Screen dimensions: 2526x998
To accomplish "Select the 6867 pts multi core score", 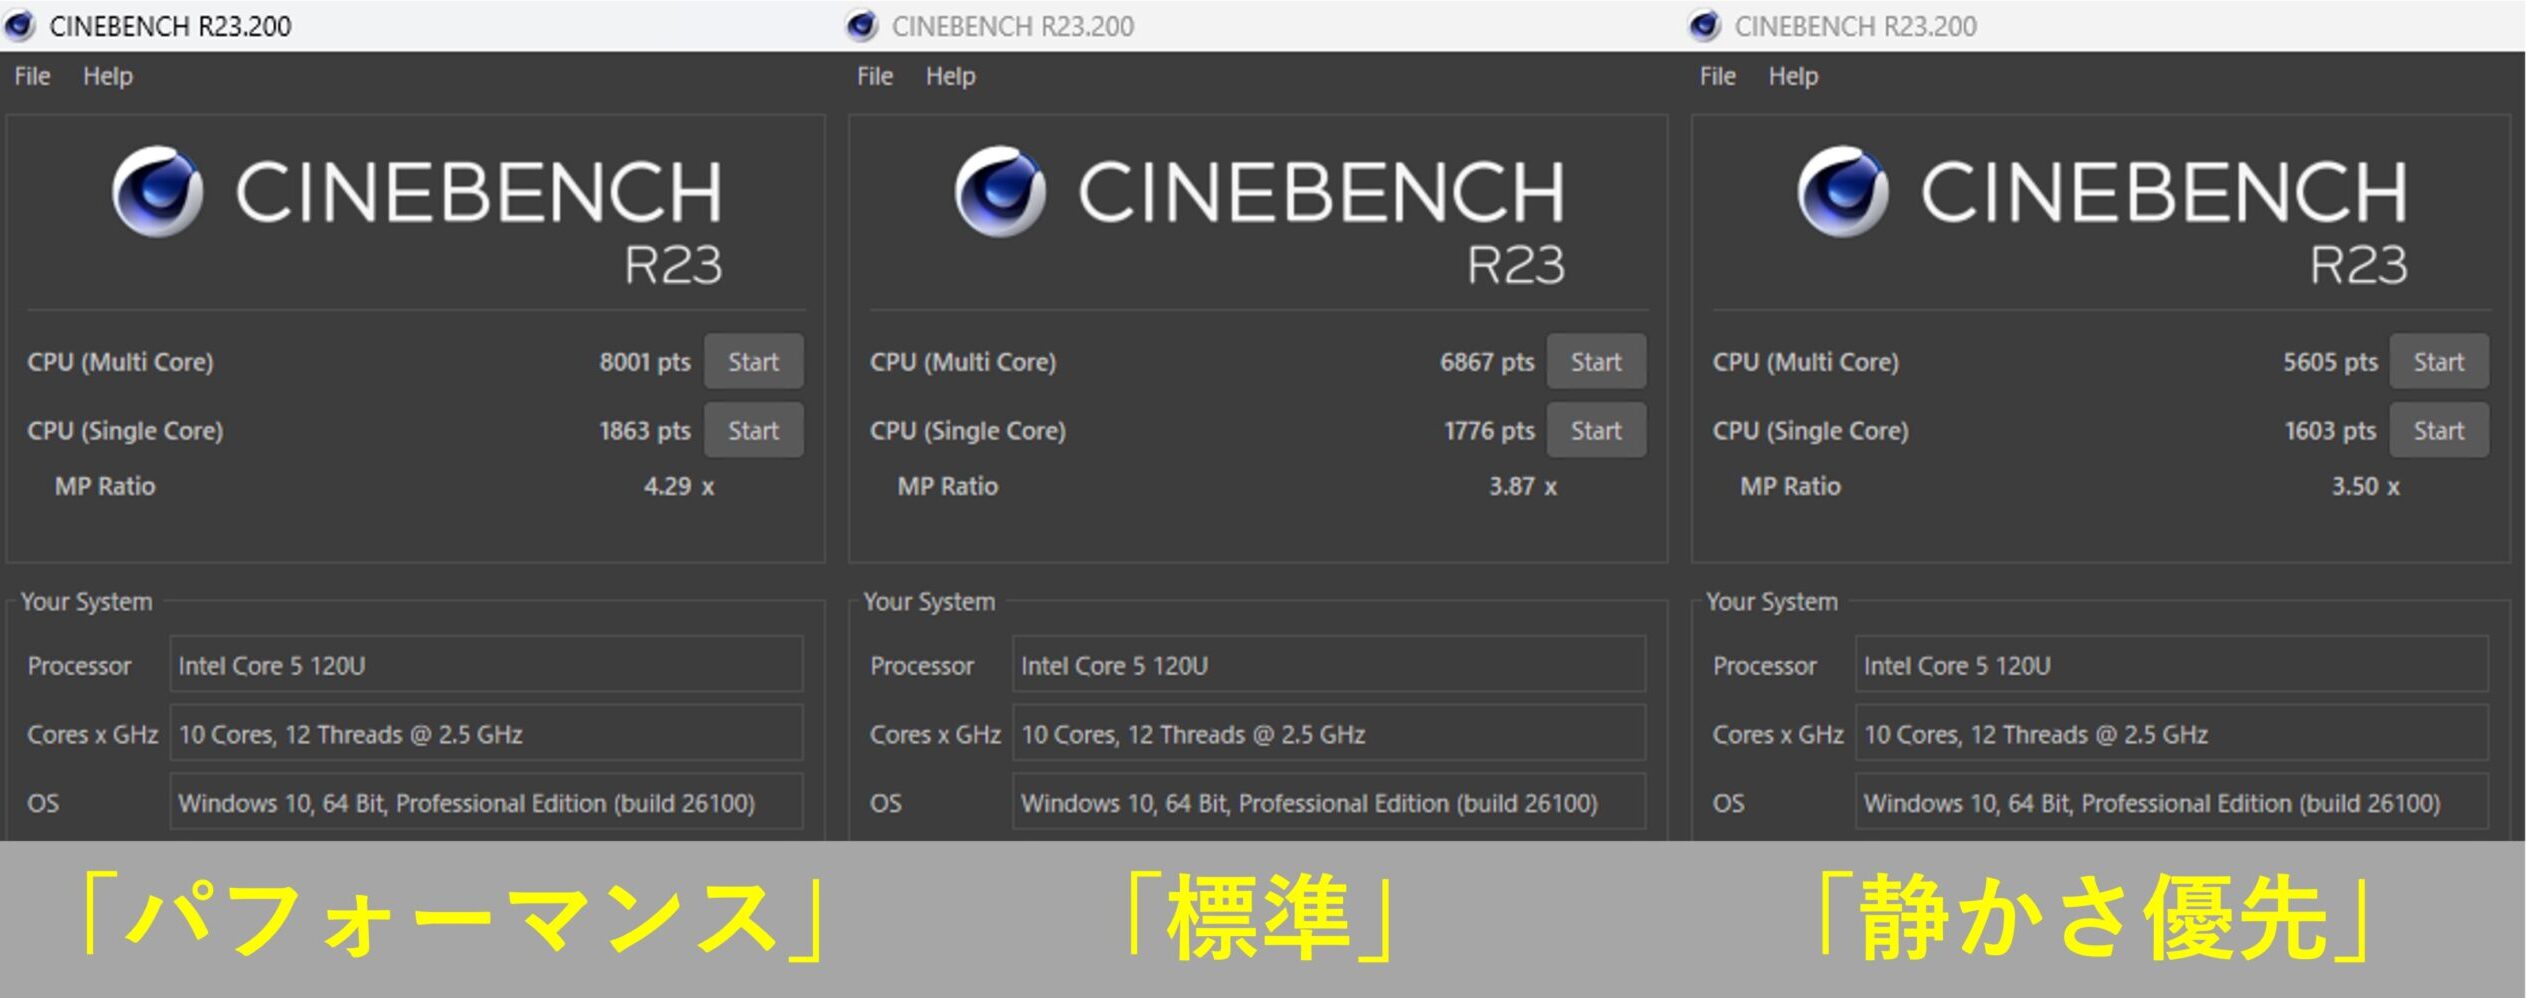I will [x=1487, y=362].
